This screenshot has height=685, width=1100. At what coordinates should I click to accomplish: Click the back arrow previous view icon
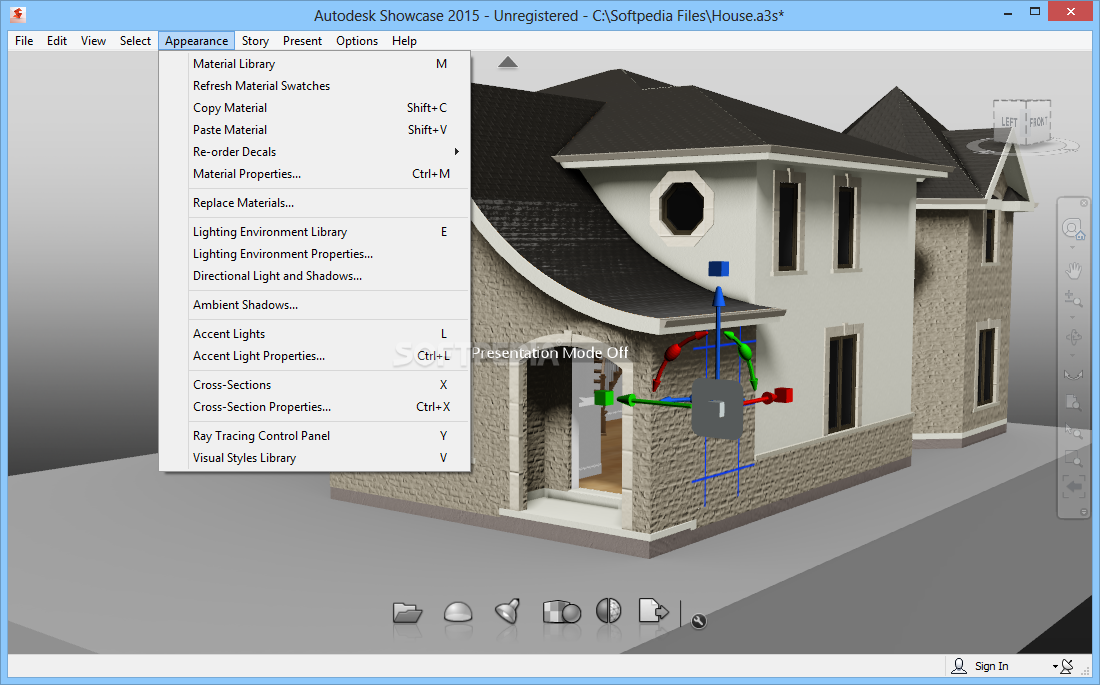click(x=1074, y=486)
